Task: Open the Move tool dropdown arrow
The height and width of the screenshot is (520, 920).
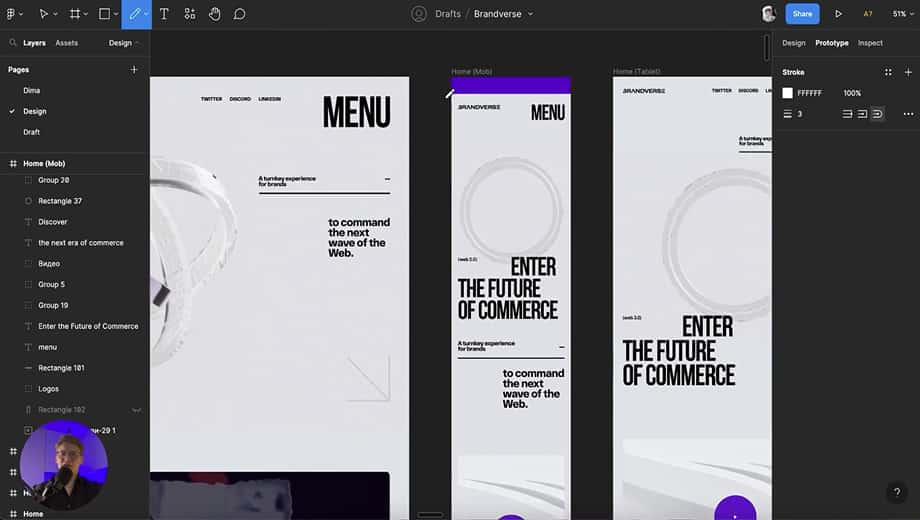Action: [x=56, y=14]
